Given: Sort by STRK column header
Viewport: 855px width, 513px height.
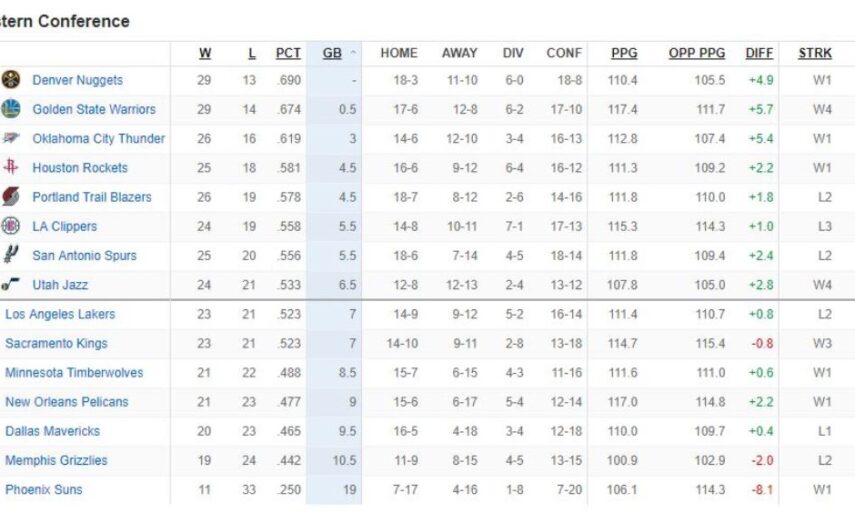Looking at the screenshot, I should coord(815,53).
